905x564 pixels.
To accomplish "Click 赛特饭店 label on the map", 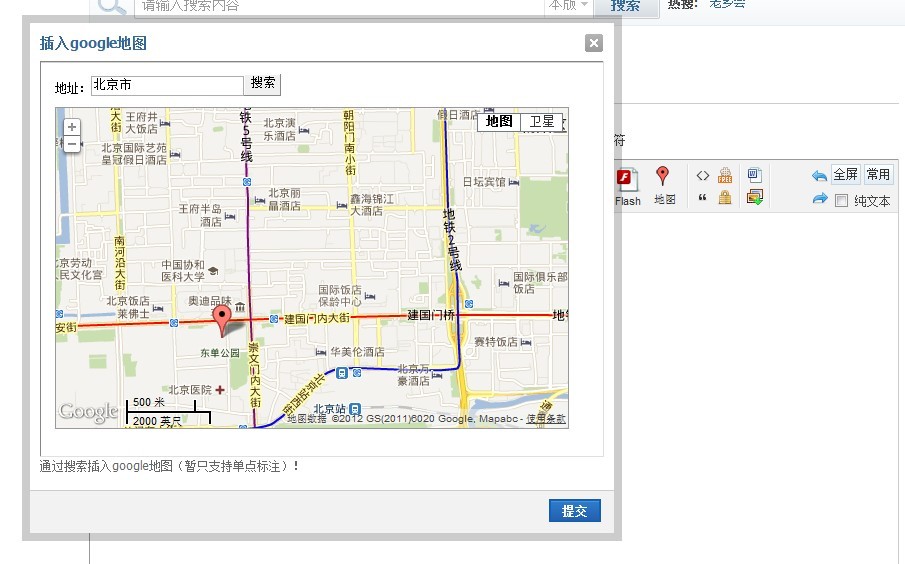I will (496, 342).
